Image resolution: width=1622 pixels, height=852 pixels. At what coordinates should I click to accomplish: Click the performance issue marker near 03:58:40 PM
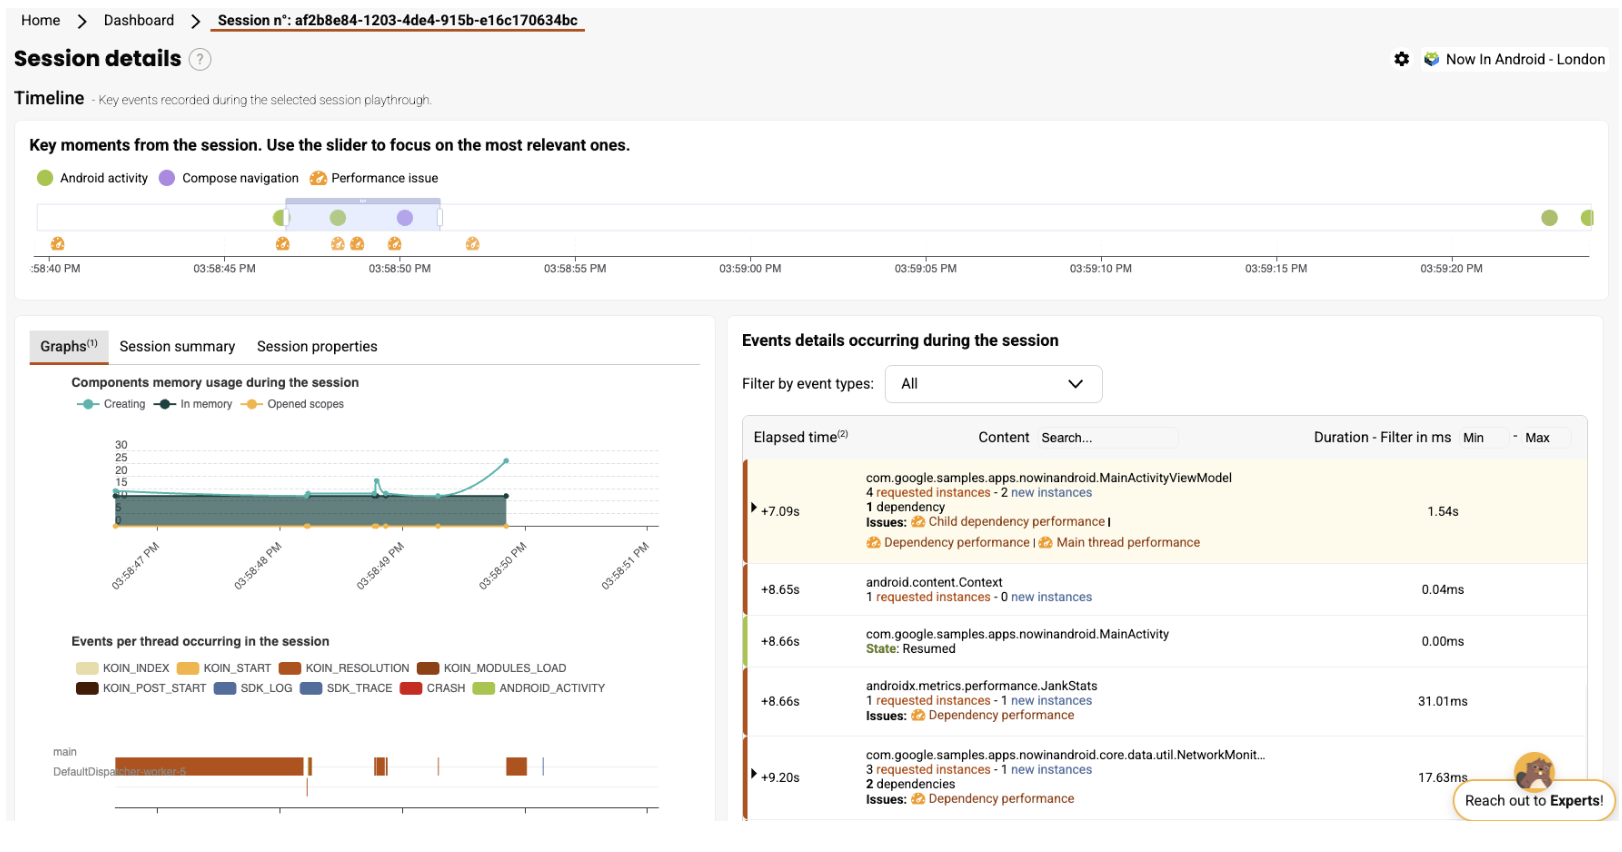point(58,244)
